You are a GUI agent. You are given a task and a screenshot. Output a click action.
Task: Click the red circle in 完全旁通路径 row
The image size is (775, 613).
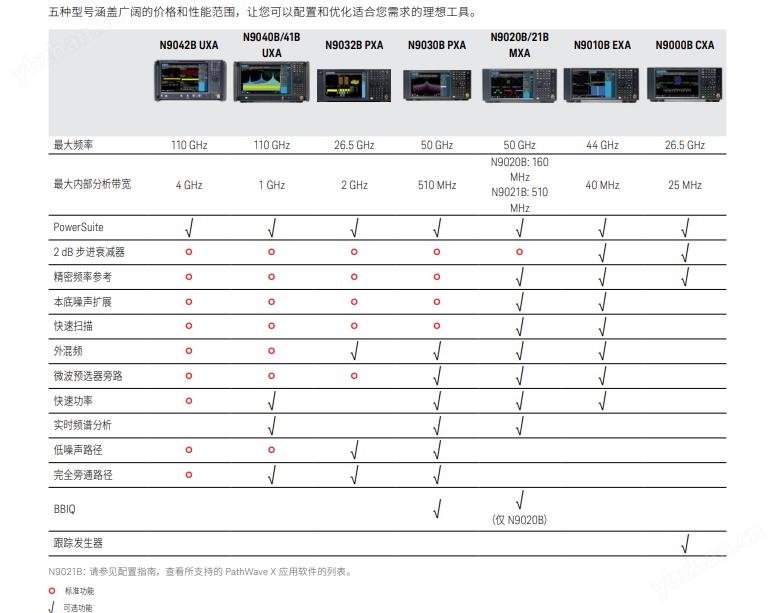(189, 475)
